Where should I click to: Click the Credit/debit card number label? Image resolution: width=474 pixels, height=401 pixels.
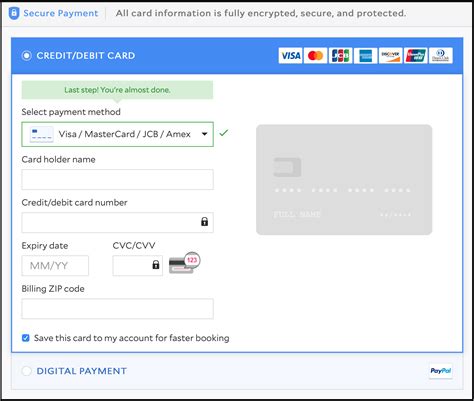[74, 202]
